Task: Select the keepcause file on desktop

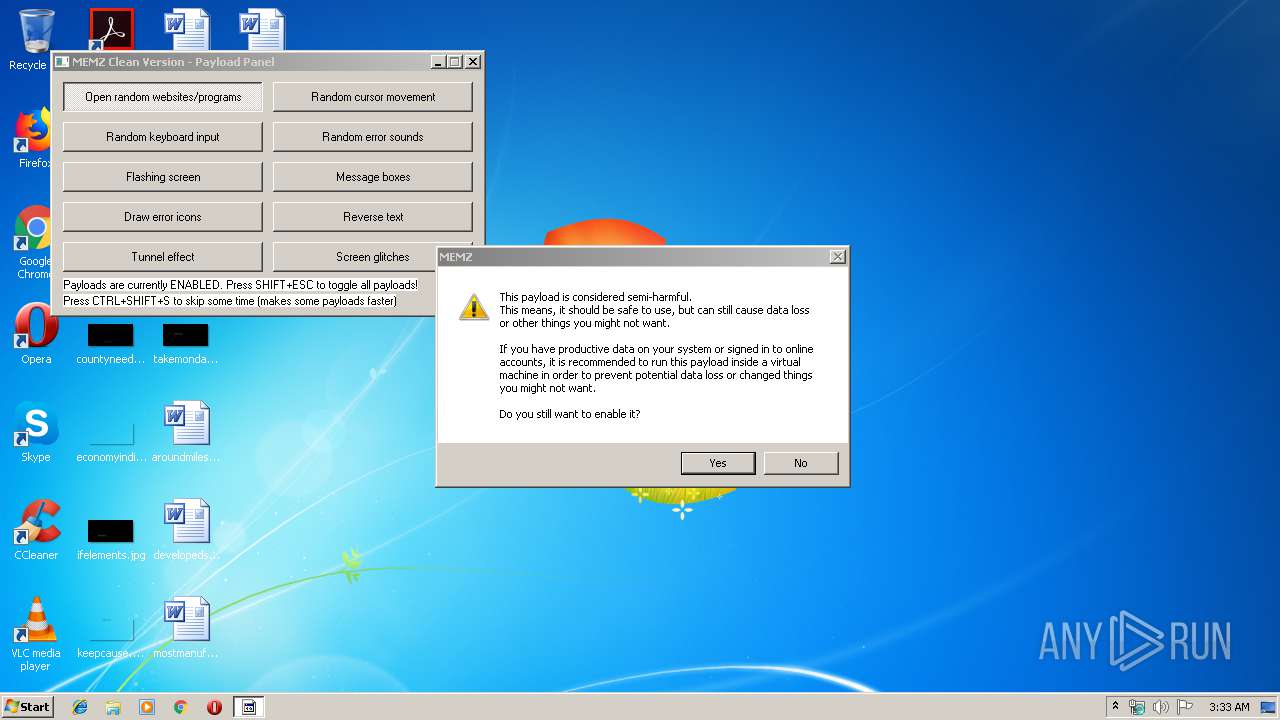Action: (111, 636)
